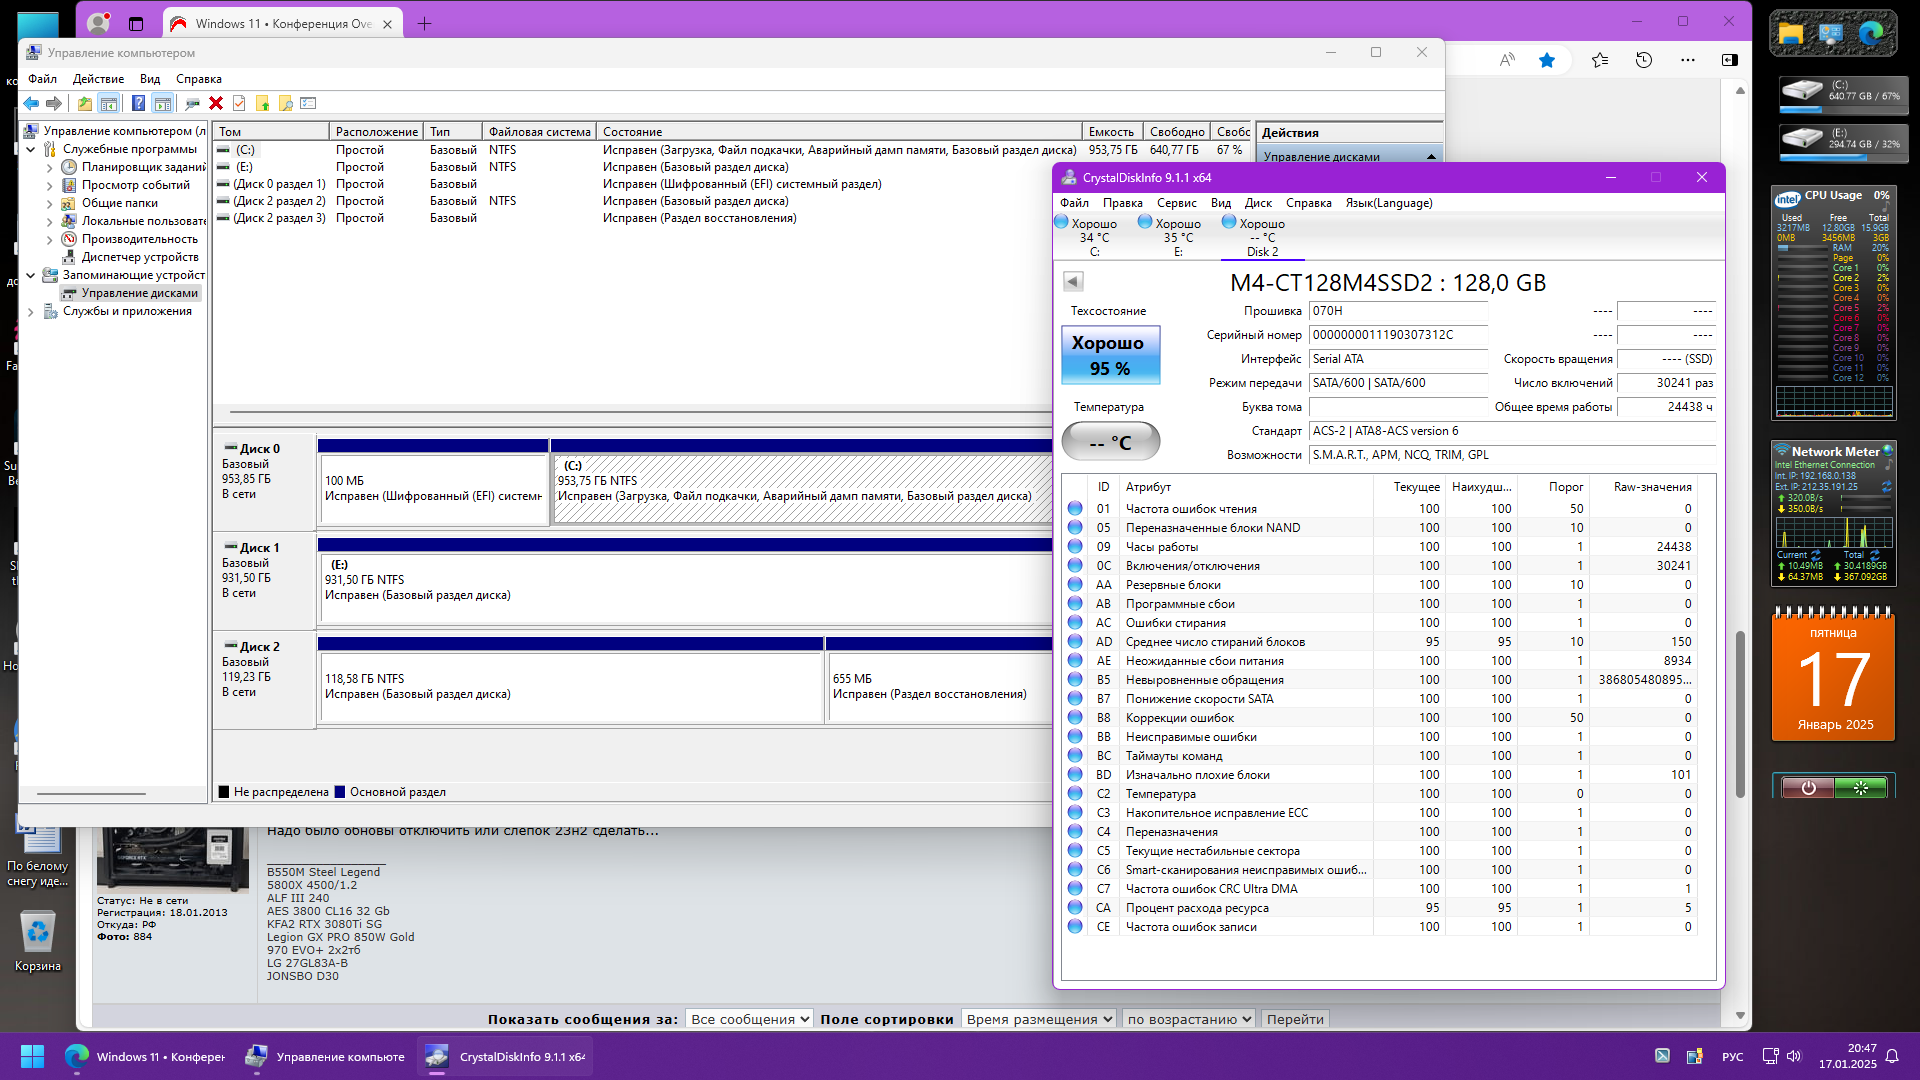Click the red power button gadget
Viewport: 1920px width, 1080px height.
[1808, 788]
